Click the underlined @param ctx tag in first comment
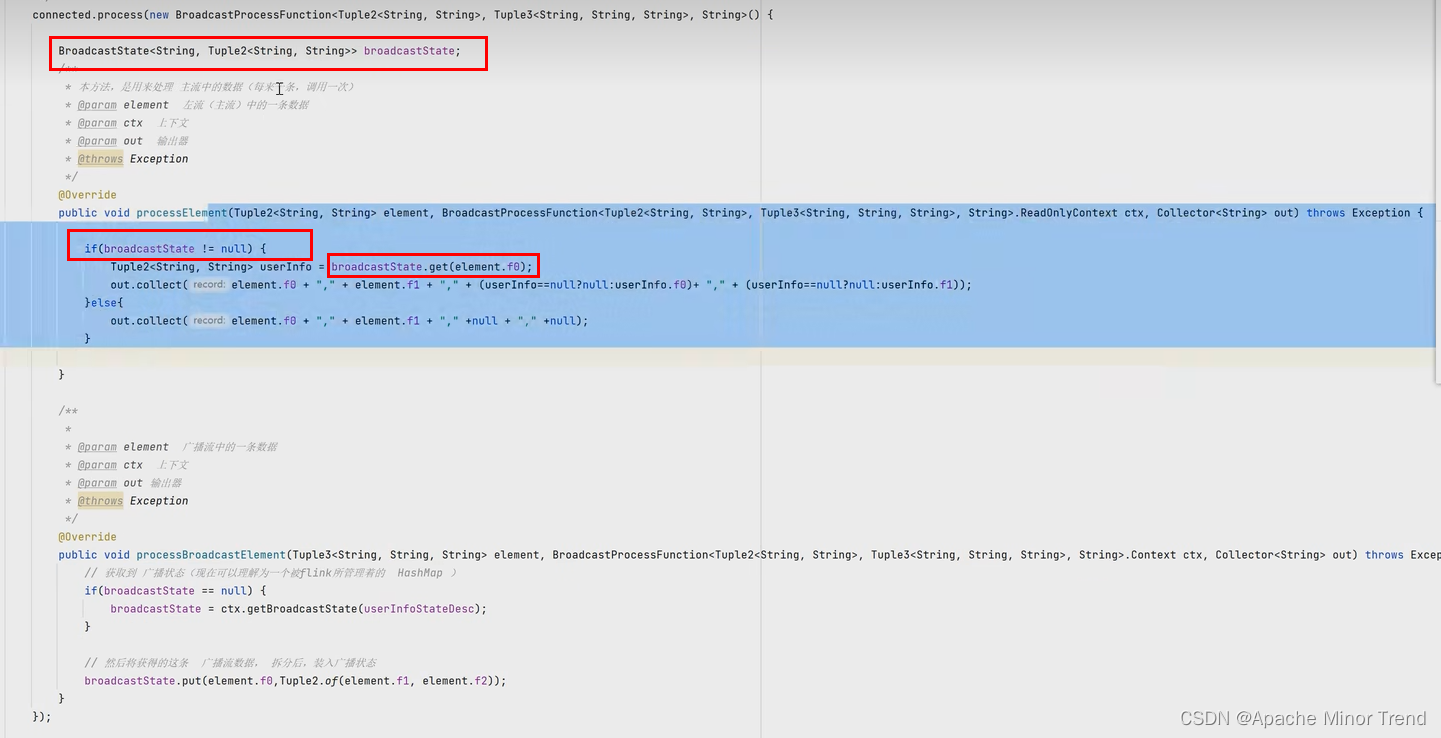Viewport: 1441px width, 738px height. [x=97, y=122]
